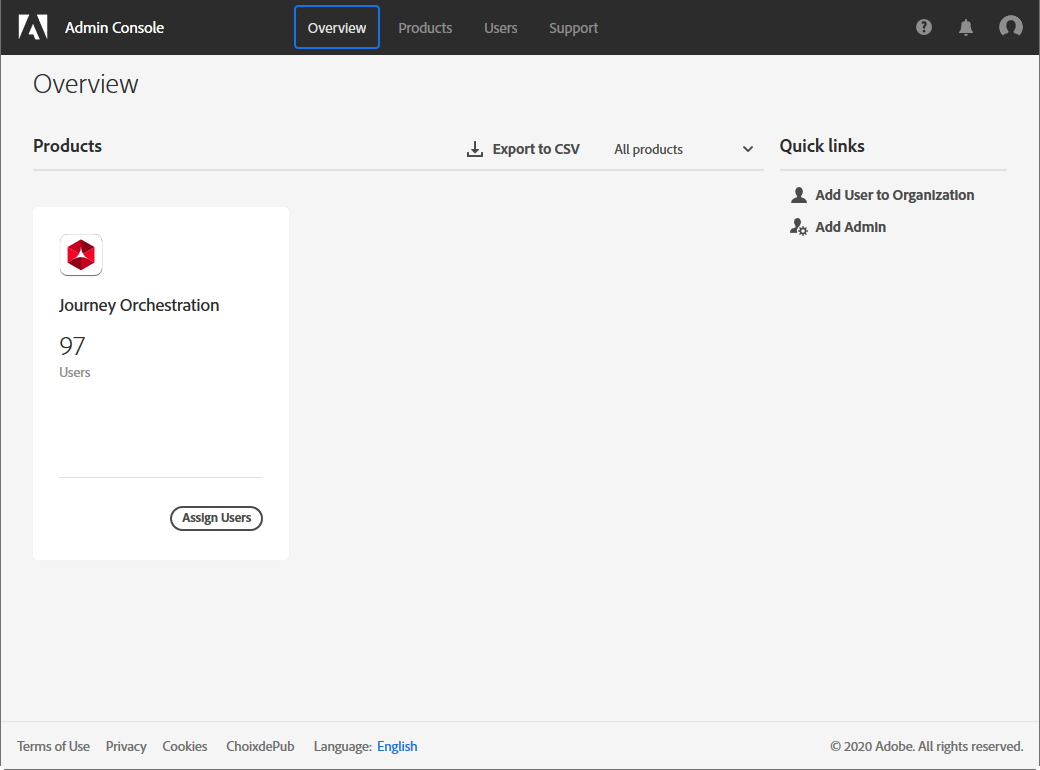1040x770 pixels.
Task: Open the help question mark icon
Action: 924,27
